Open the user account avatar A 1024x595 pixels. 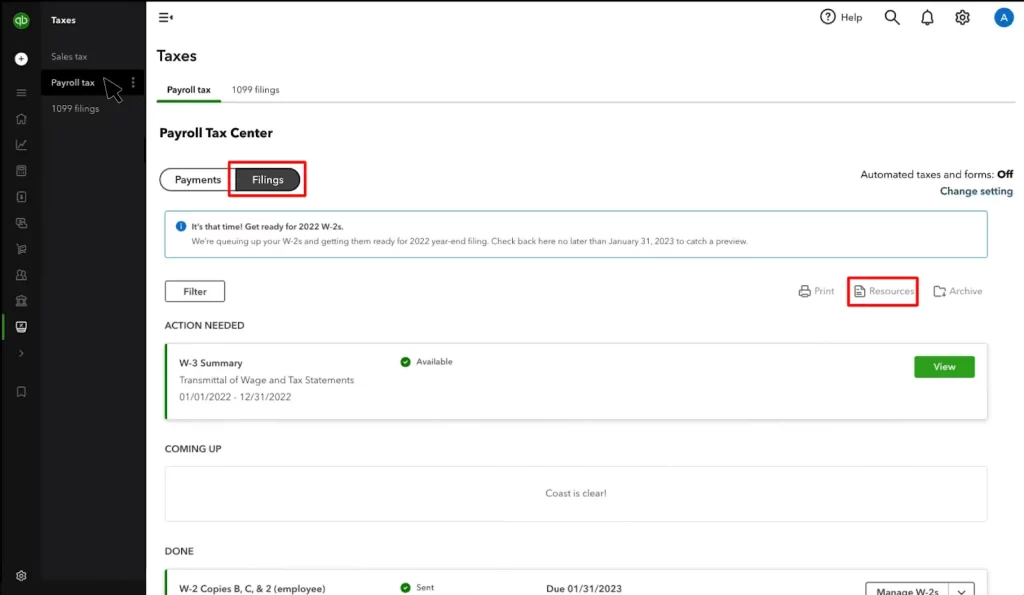point(1003,17)
